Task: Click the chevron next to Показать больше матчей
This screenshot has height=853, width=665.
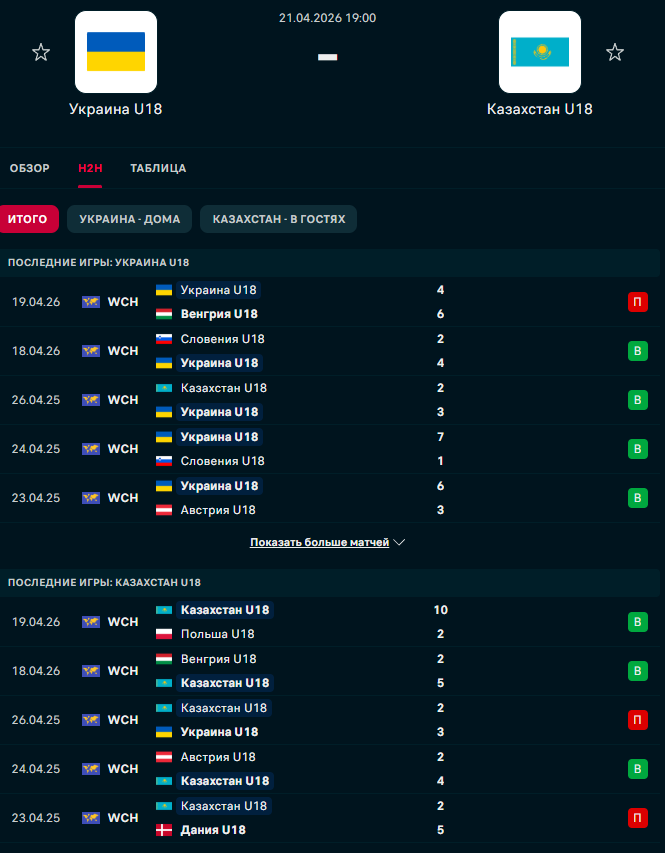Action: pos(400,542)
